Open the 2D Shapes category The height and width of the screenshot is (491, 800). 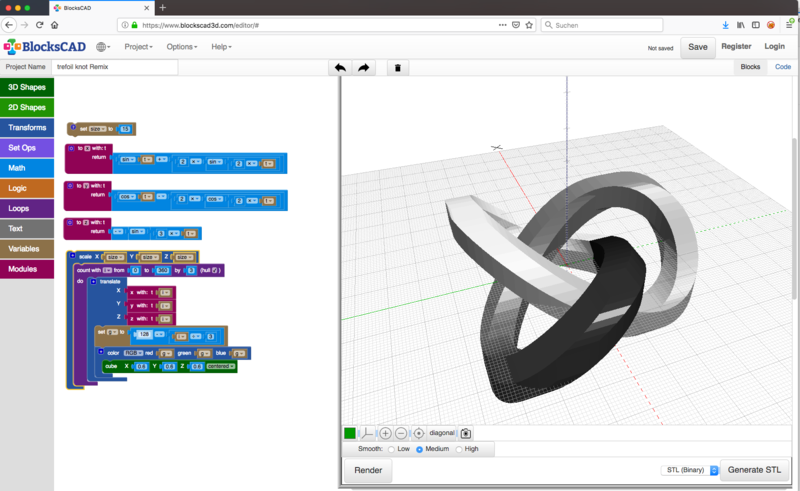pyautogui.click(x=27, y=107)
